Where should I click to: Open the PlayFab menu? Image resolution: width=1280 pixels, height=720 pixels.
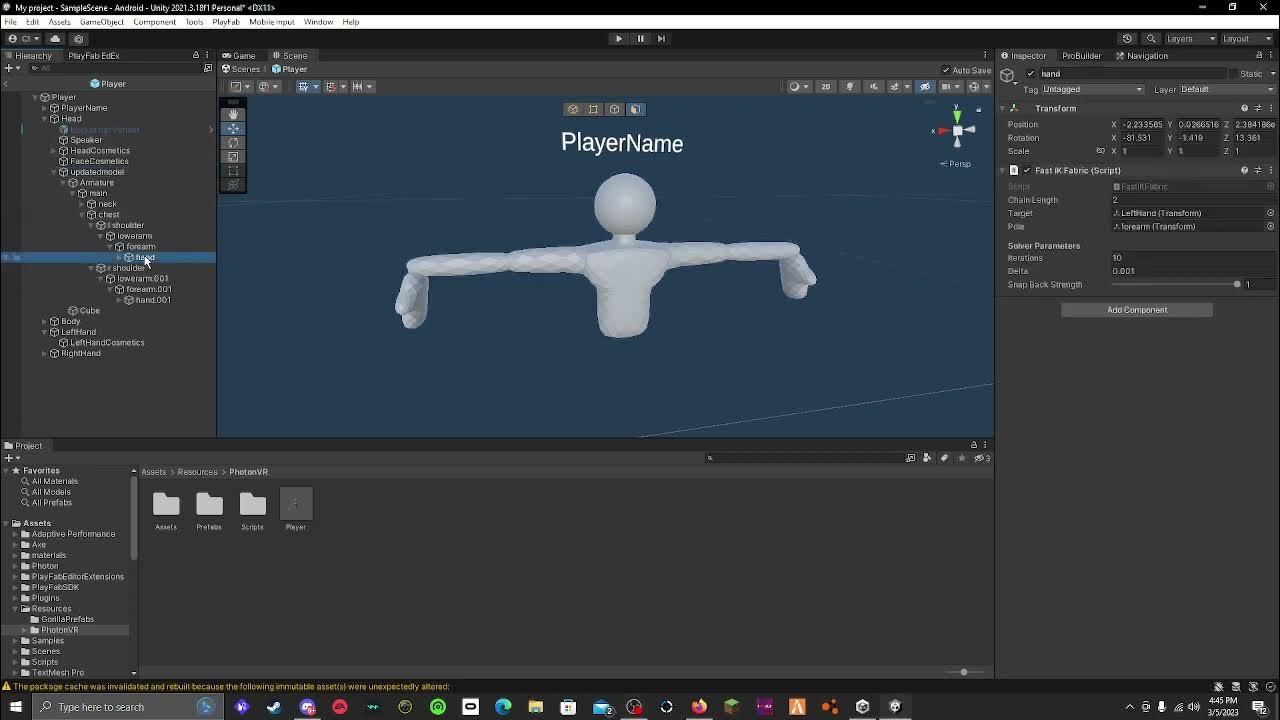pyautogui.click(x=225, y=21)
